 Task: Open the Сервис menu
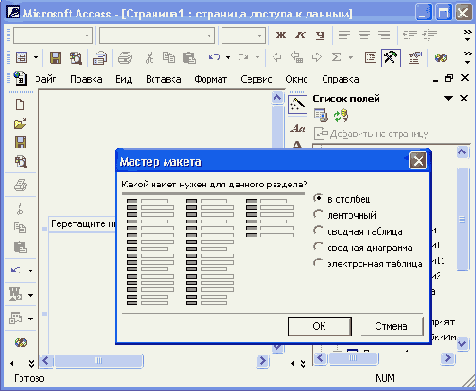pyautogui.click(x=256, y=79)
